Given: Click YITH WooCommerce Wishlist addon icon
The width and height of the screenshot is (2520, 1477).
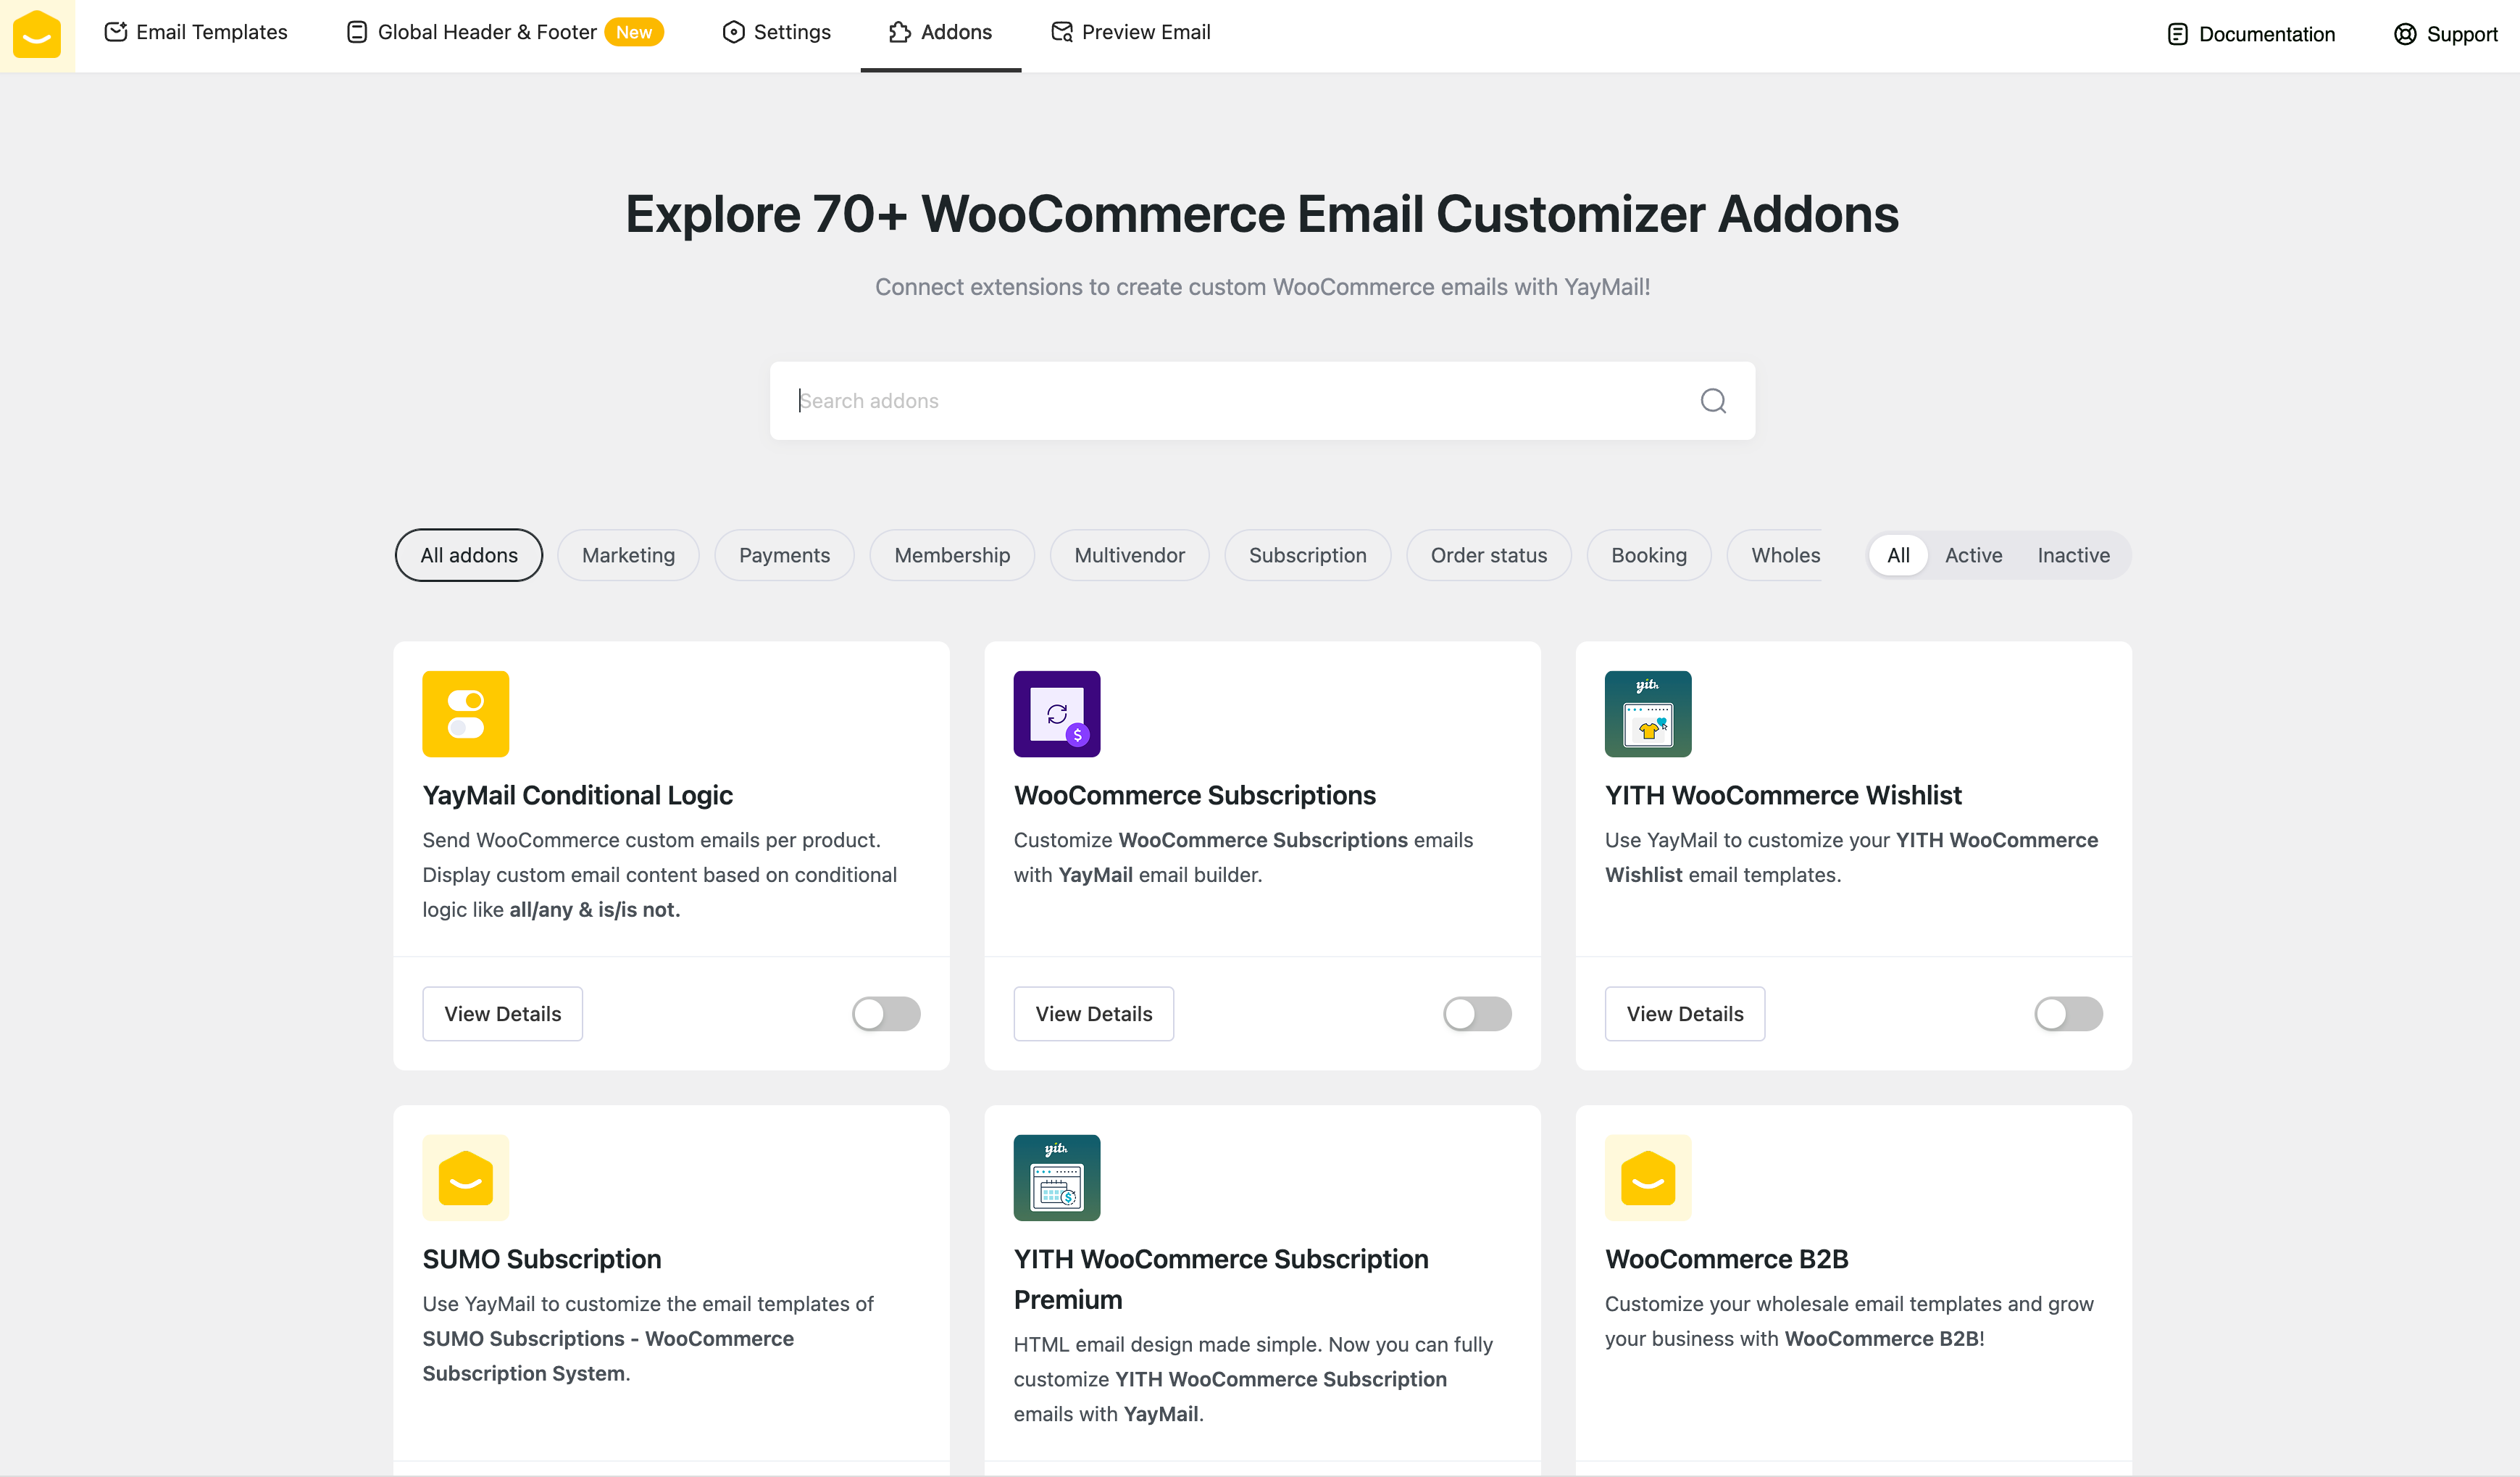Looking at the screenshot, I should [1647, 714].
